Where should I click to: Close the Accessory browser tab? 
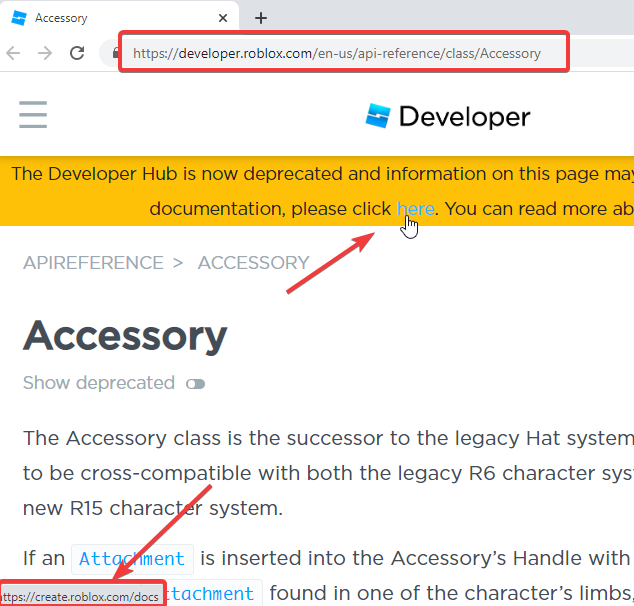click(223, 18)
